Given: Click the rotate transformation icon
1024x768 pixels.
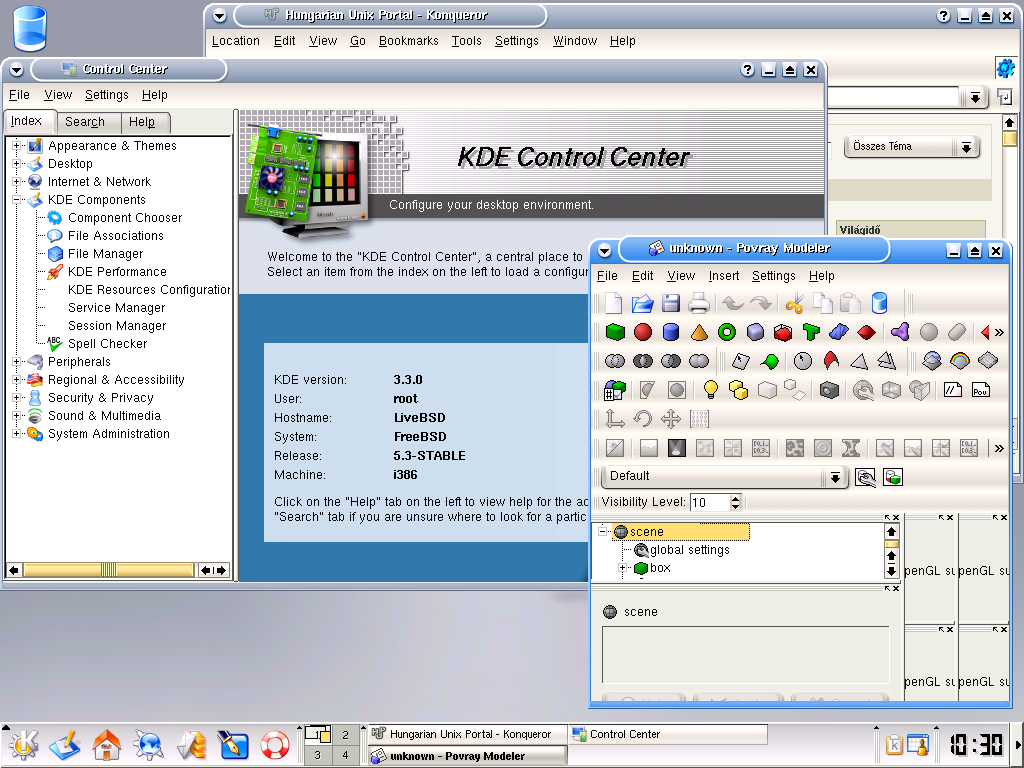Looking at the screenshot, I should click(643, 419).
